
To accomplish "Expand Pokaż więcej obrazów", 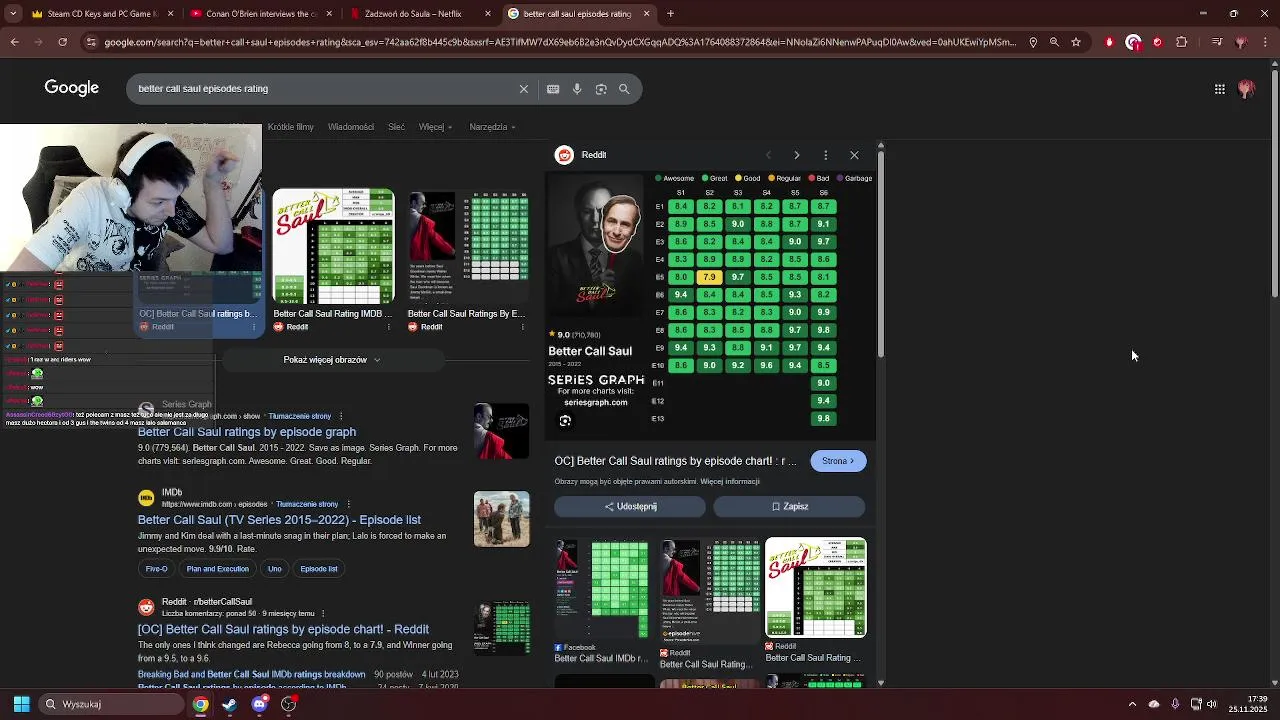I will 332,360.
